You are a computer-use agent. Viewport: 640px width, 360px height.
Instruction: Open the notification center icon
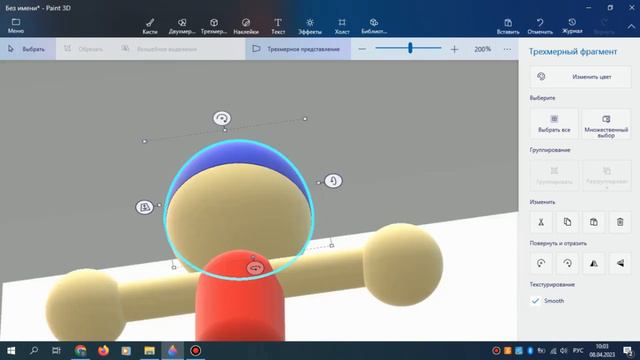point(628,351)
